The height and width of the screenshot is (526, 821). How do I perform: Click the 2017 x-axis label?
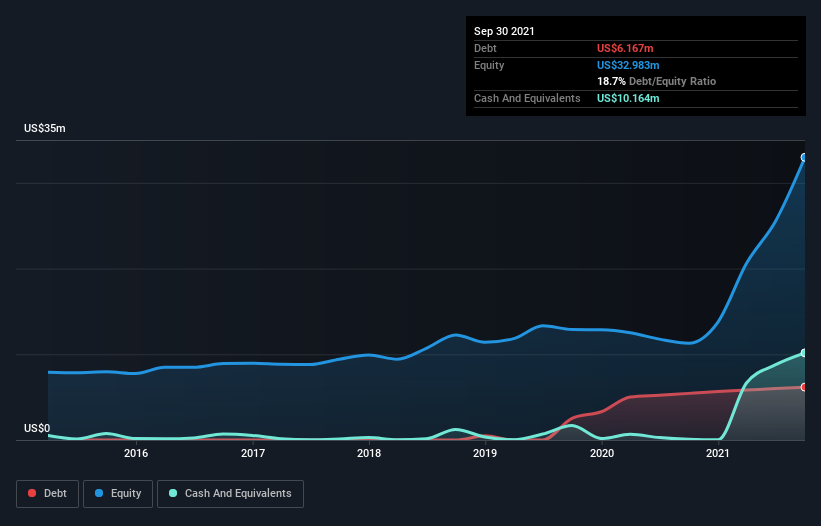(252, 453)
